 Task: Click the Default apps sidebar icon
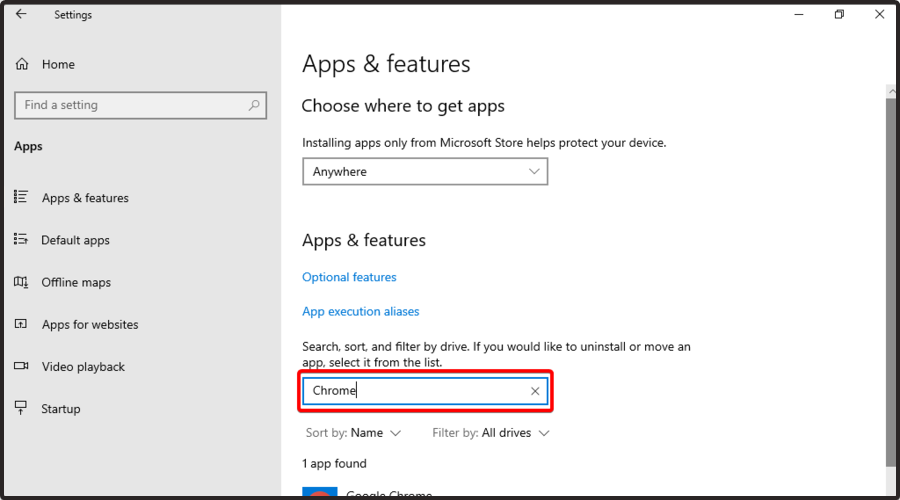pyautogui.click(x=21, y=239)
